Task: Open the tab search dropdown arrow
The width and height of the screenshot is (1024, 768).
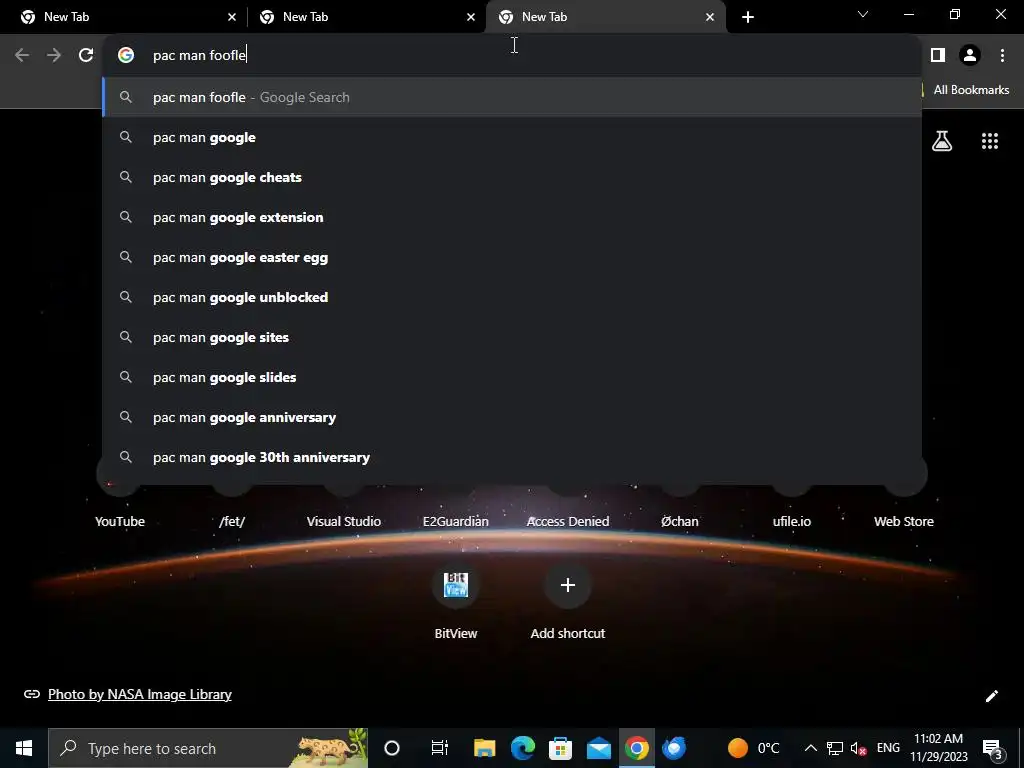Action: coord(863,14)
